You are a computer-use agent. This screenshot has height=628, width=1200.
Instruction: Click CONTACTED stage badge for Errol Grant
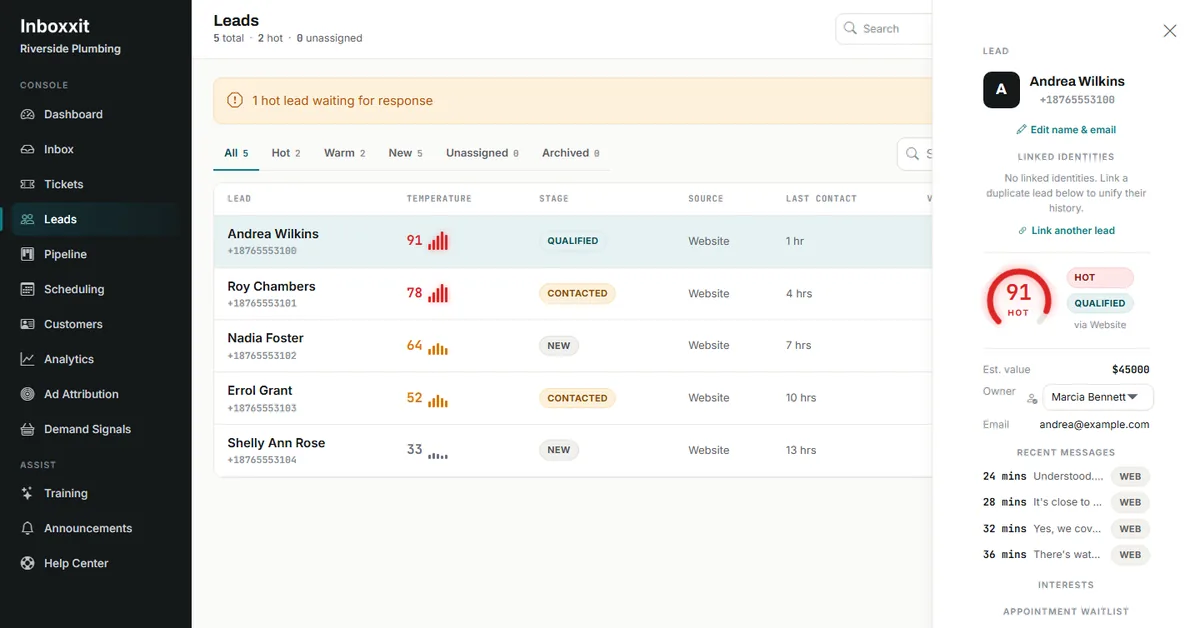coord(577,398)
